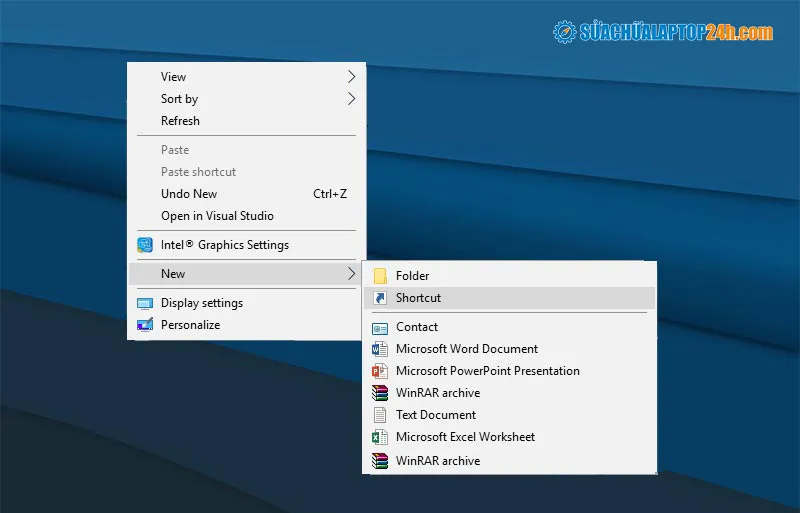Click the Shortcut arrow icon
The width and height of the screenshot is (800, 513).
pyautogui.click(x=380, y=298)
